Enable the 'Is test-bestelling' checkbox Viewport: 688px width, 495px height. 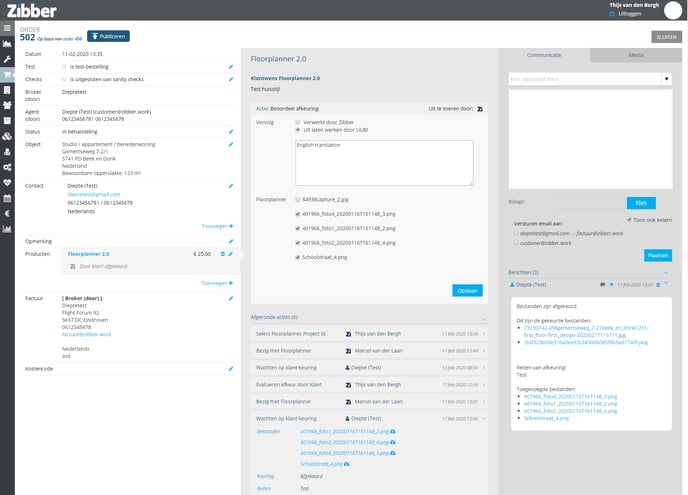coord(65,66)
